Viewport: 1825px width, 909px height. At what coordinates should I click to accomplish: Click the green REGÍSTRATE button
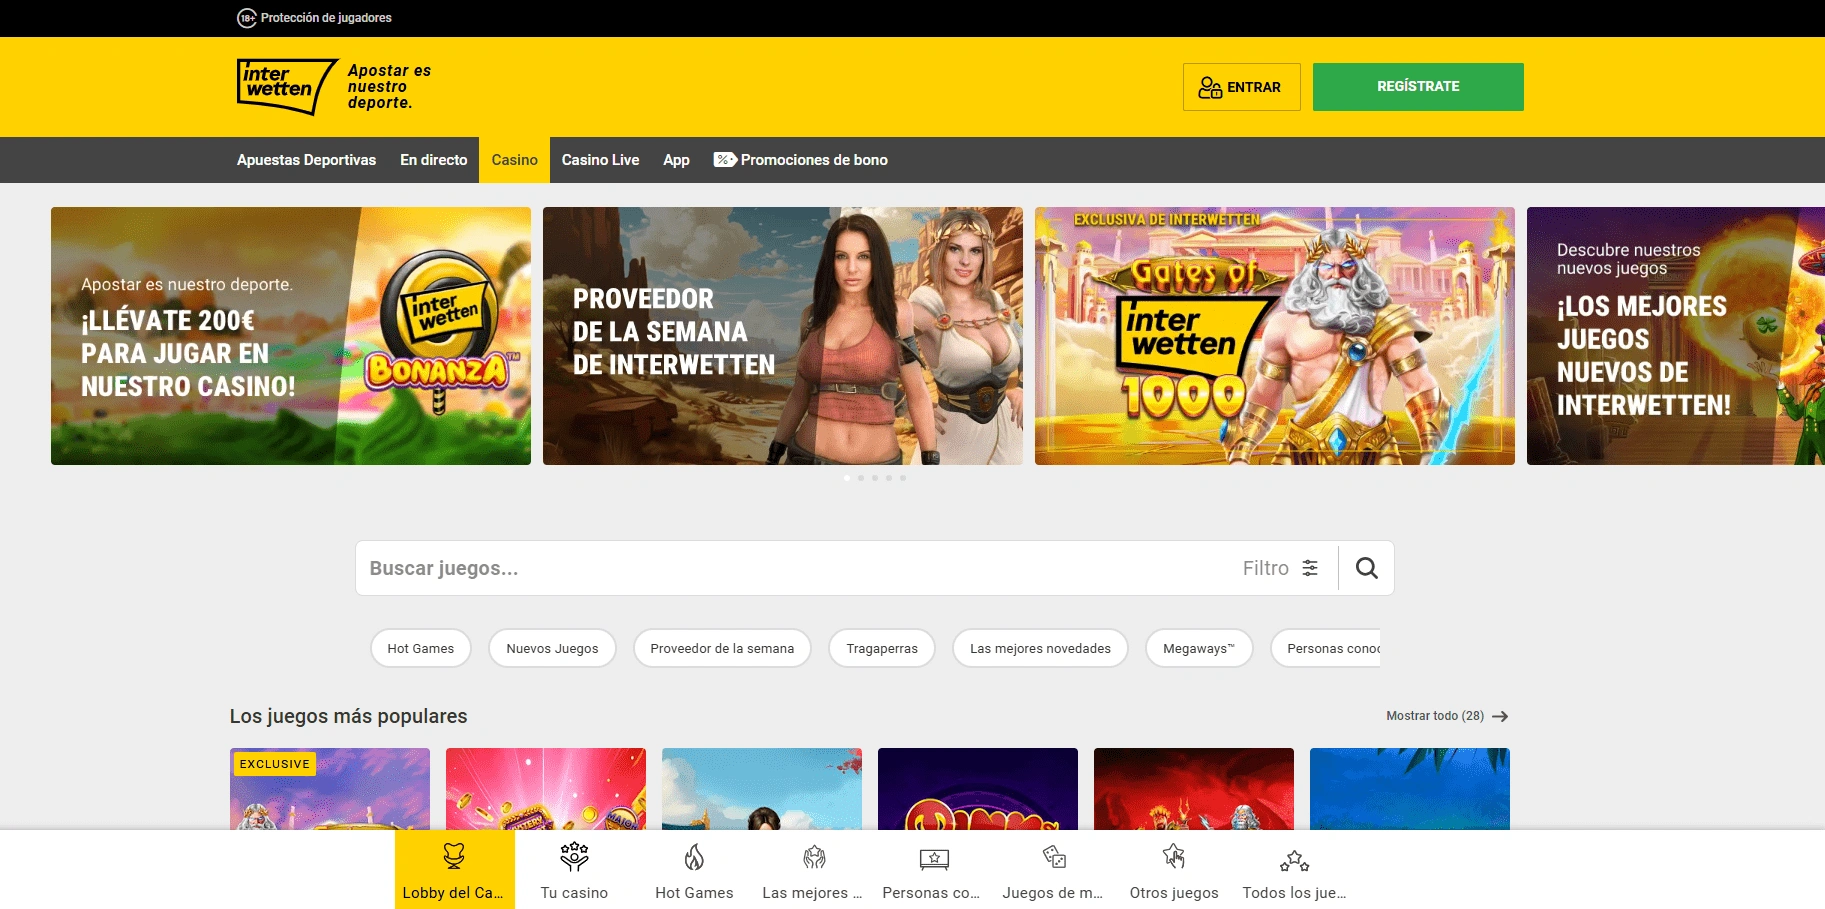[x=1417, y=86]
